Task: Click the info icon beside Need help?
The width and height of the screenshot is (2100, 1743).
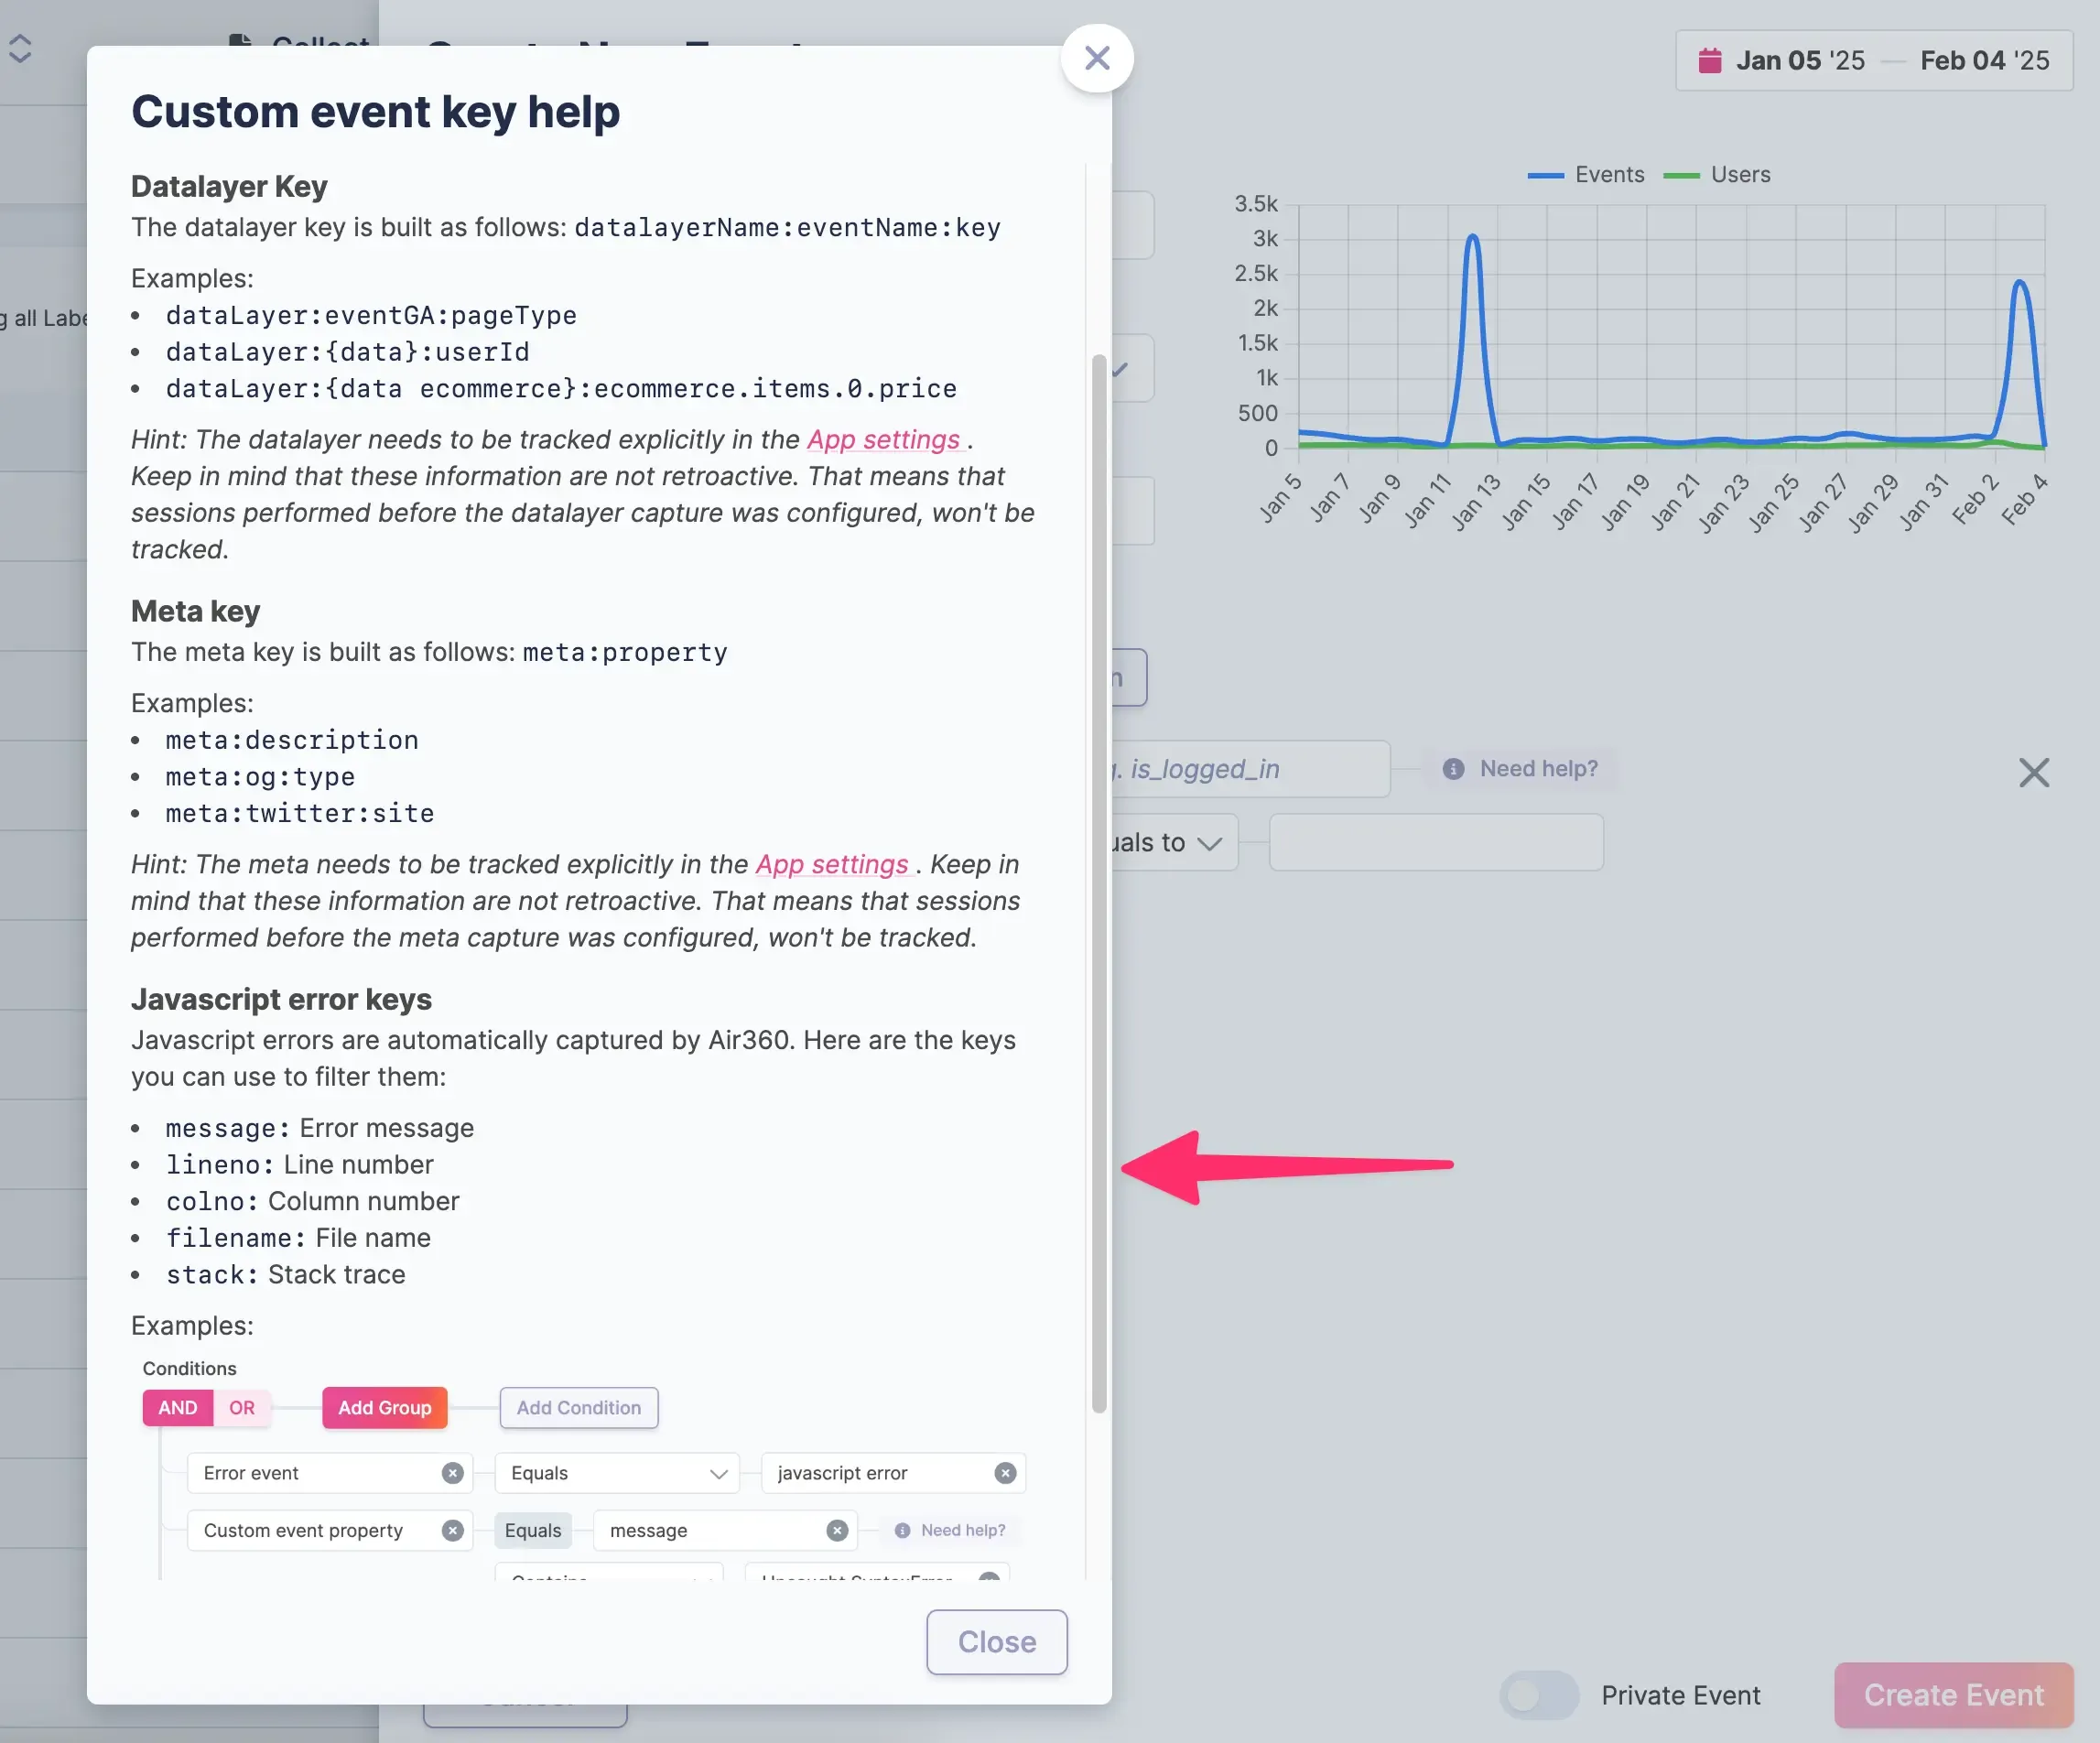Action: [x=1453, y=768]
